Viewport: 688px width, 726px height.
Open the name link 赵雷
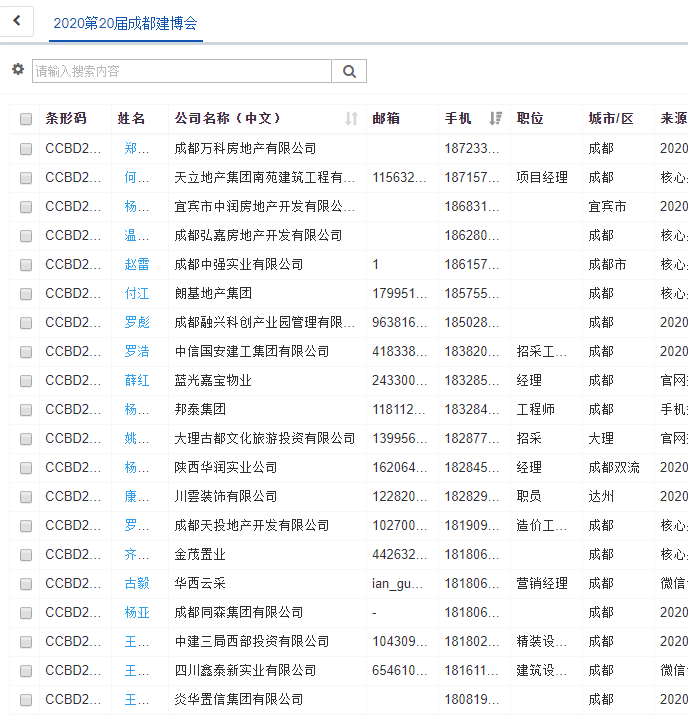pyautogui.click(x=137, y=264)
